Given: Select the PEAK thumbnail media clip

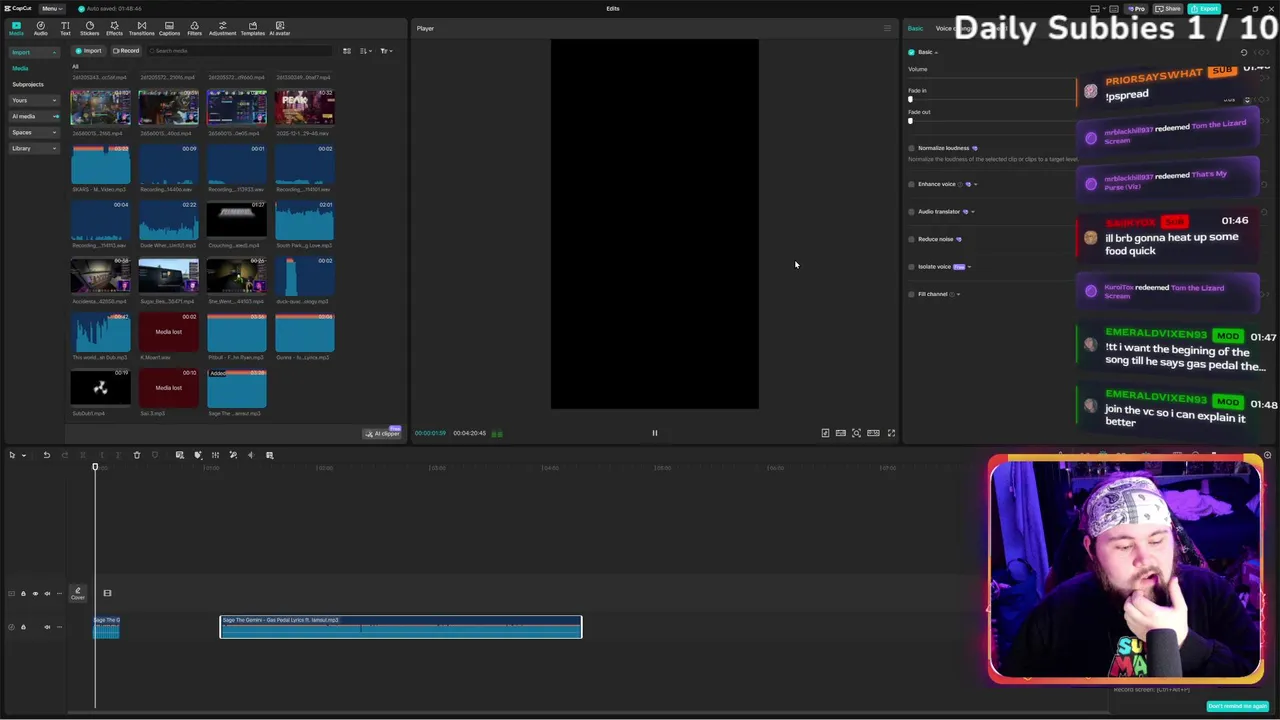Looking at the screenshot, I should coord(305,108).
